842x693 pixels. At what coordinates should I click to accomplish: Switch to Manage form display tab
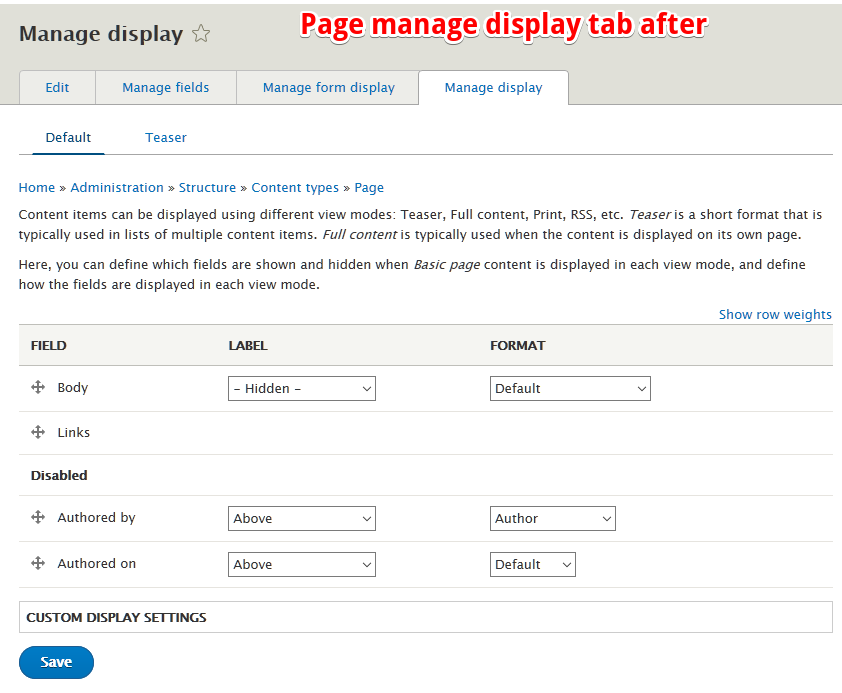point(327,88)
